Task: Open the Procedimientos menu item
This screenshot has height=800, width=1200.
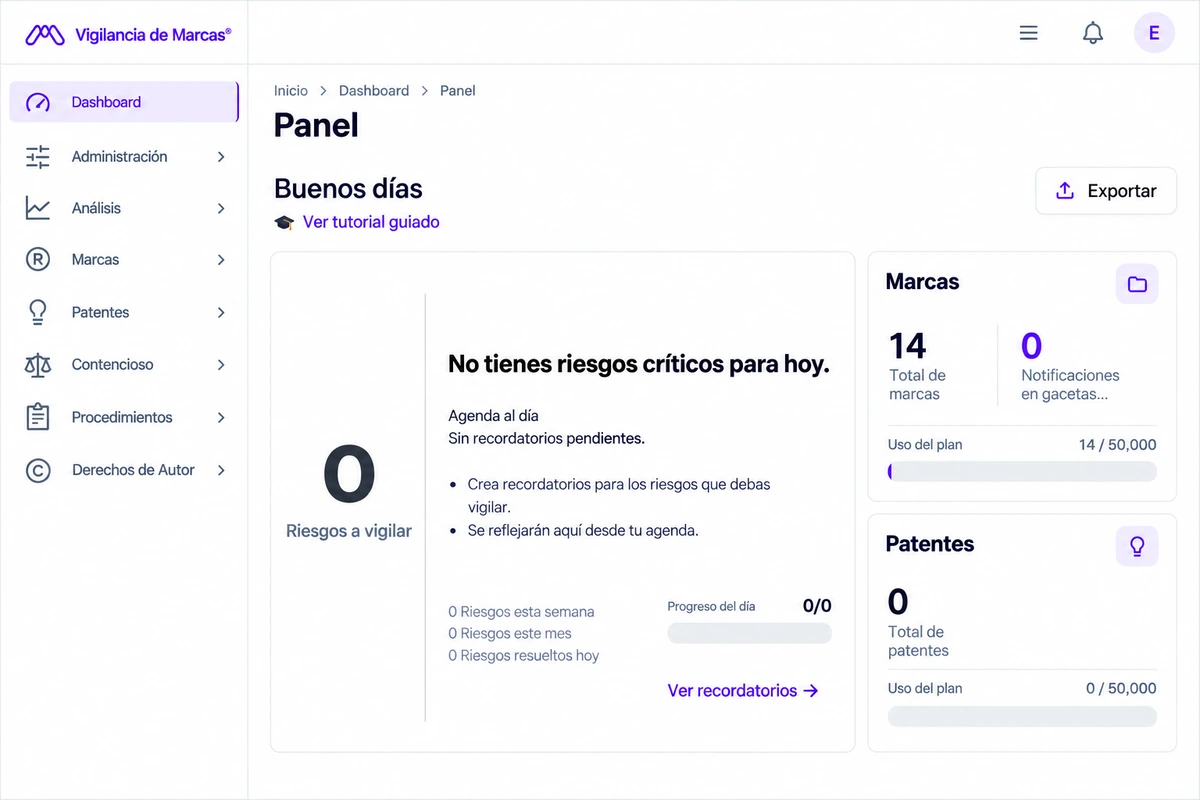Action: 124,417
